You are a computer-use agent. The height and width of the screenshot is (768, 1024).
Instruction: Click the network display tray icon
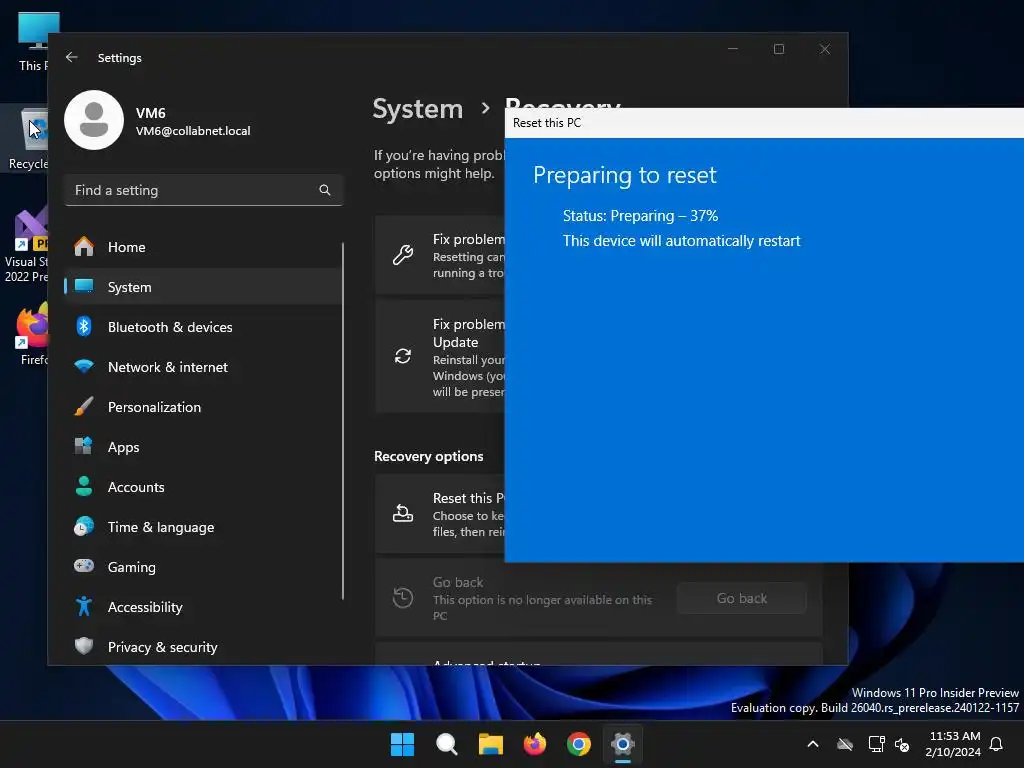(876, 744)
